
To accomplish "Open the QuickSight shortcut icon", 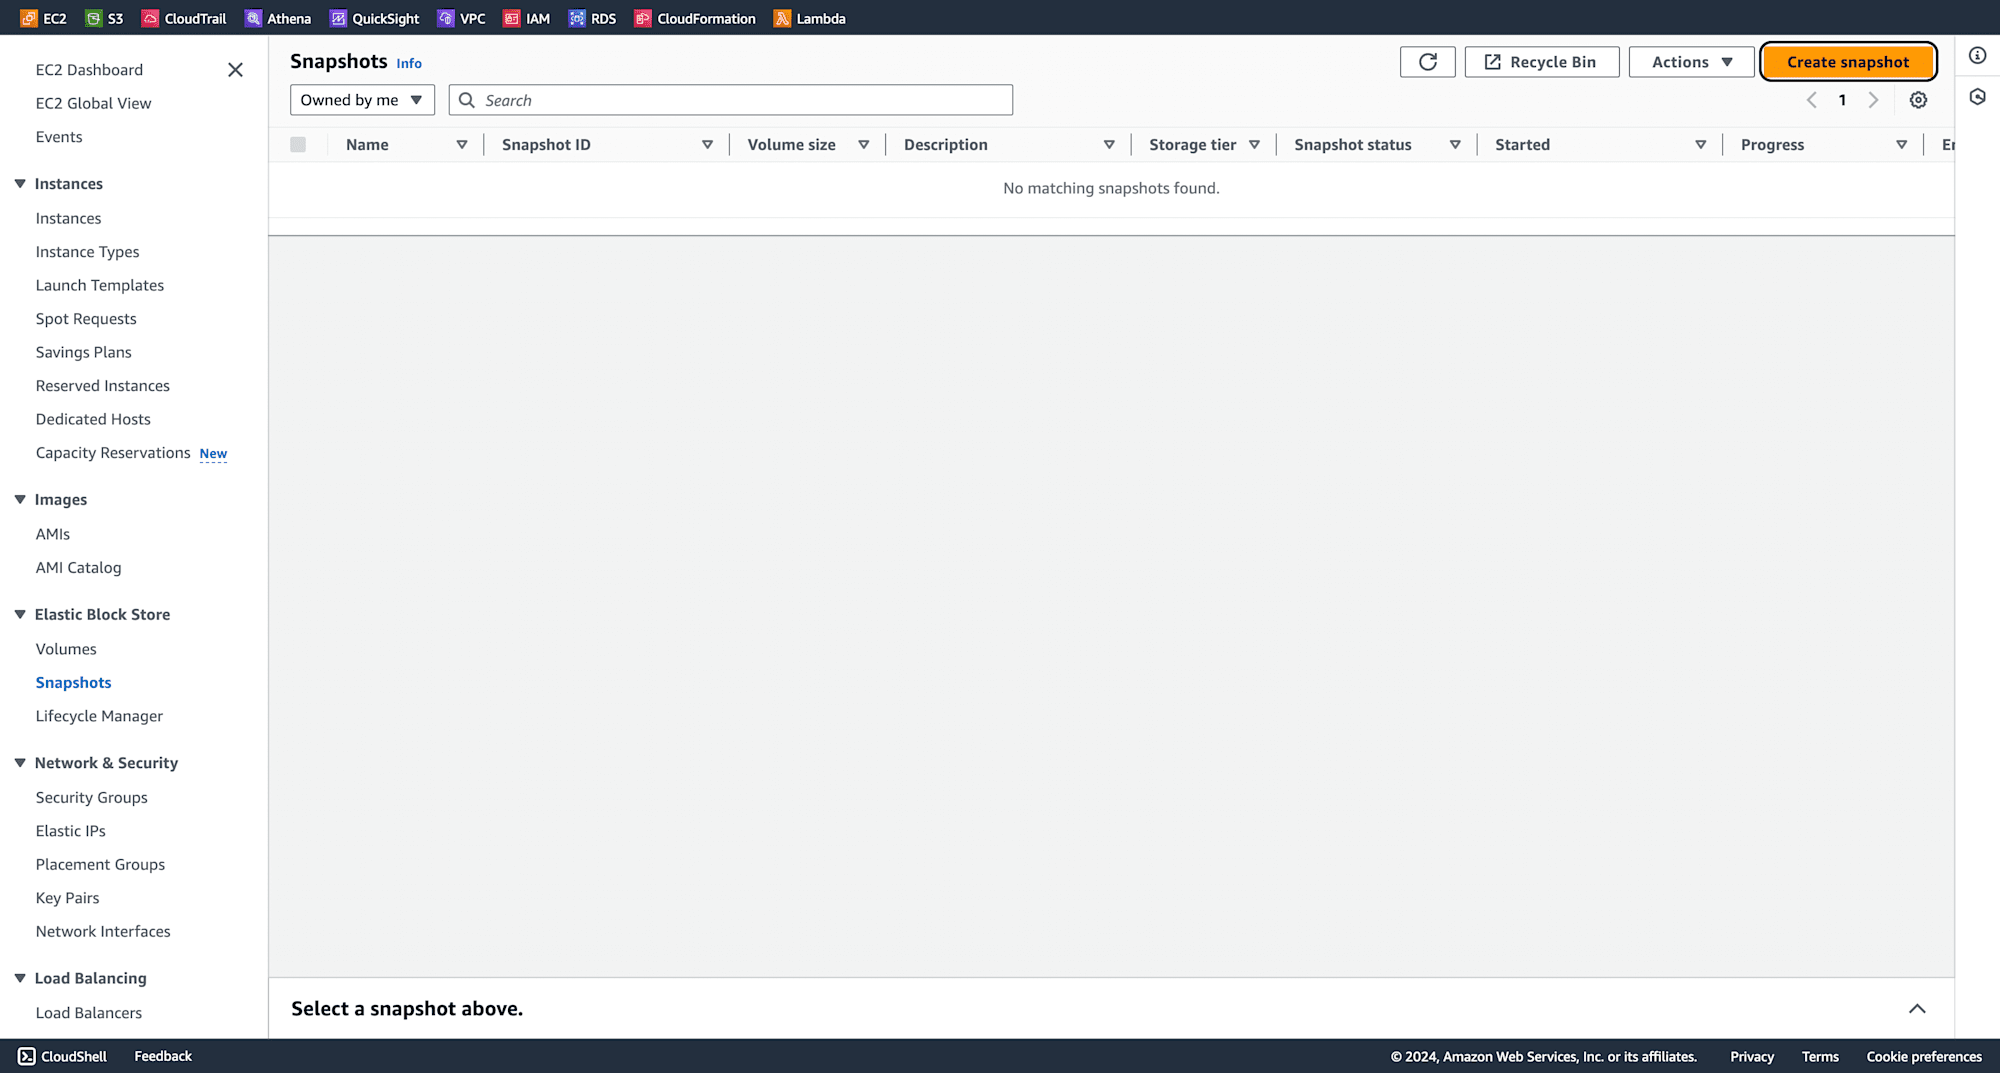I will [338, 18].
